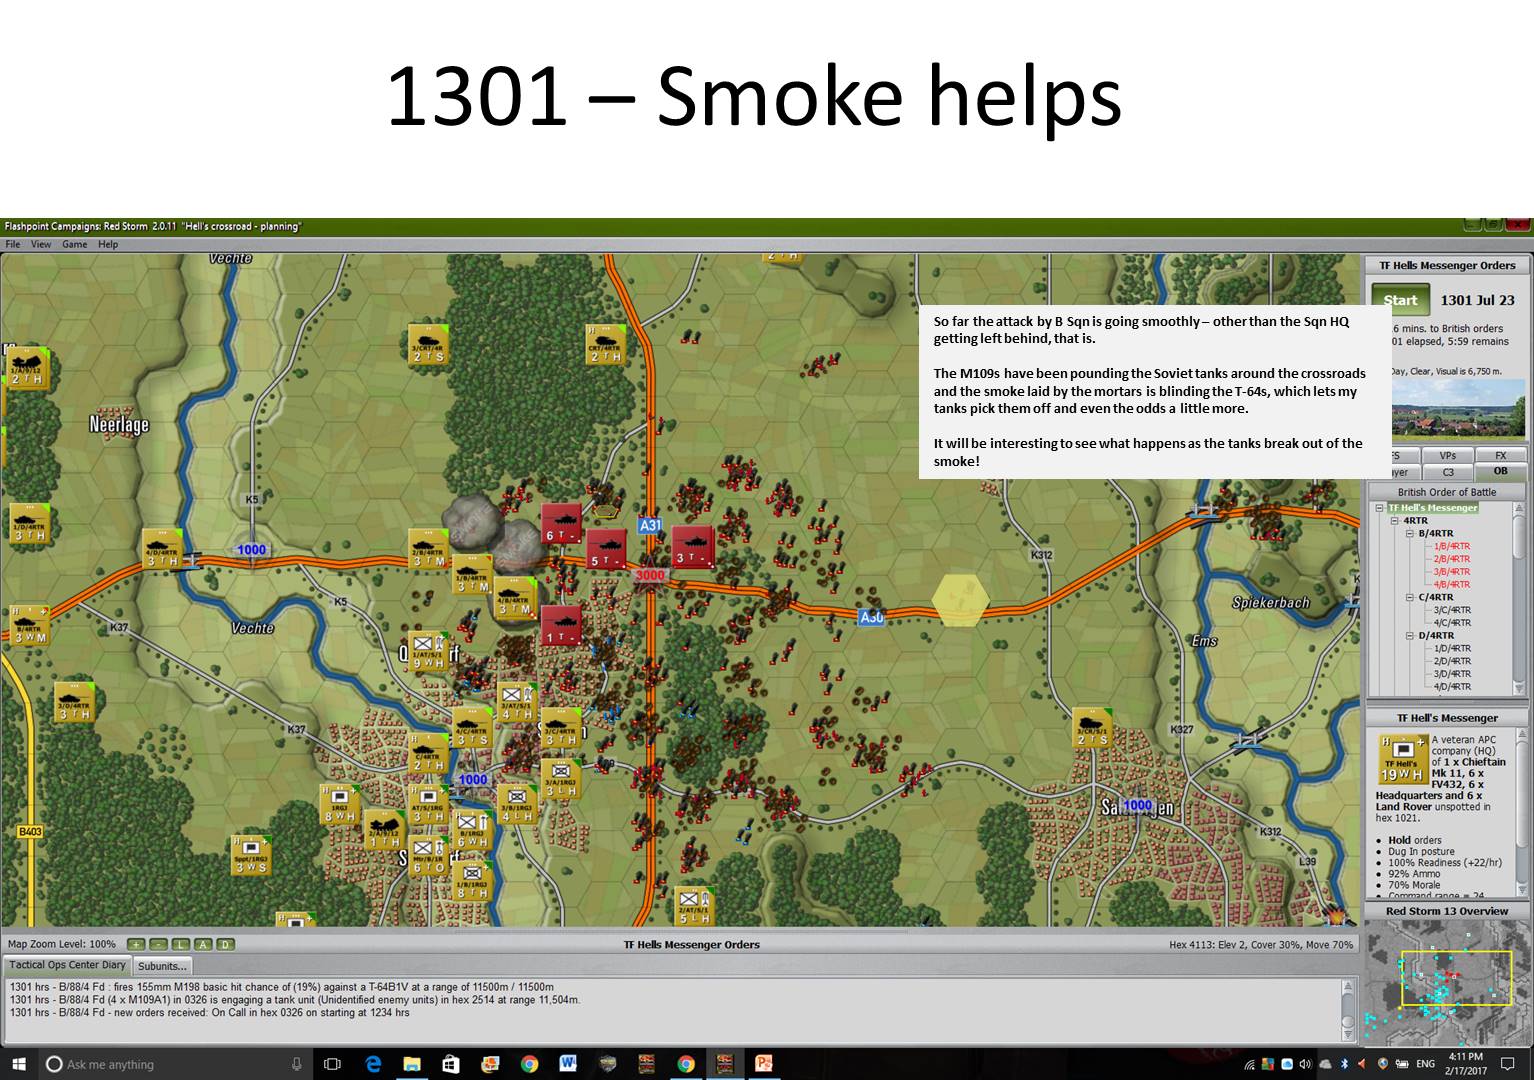
Task: Click the highlighted yellow hex on A30 road
Action: pos(961,599)
